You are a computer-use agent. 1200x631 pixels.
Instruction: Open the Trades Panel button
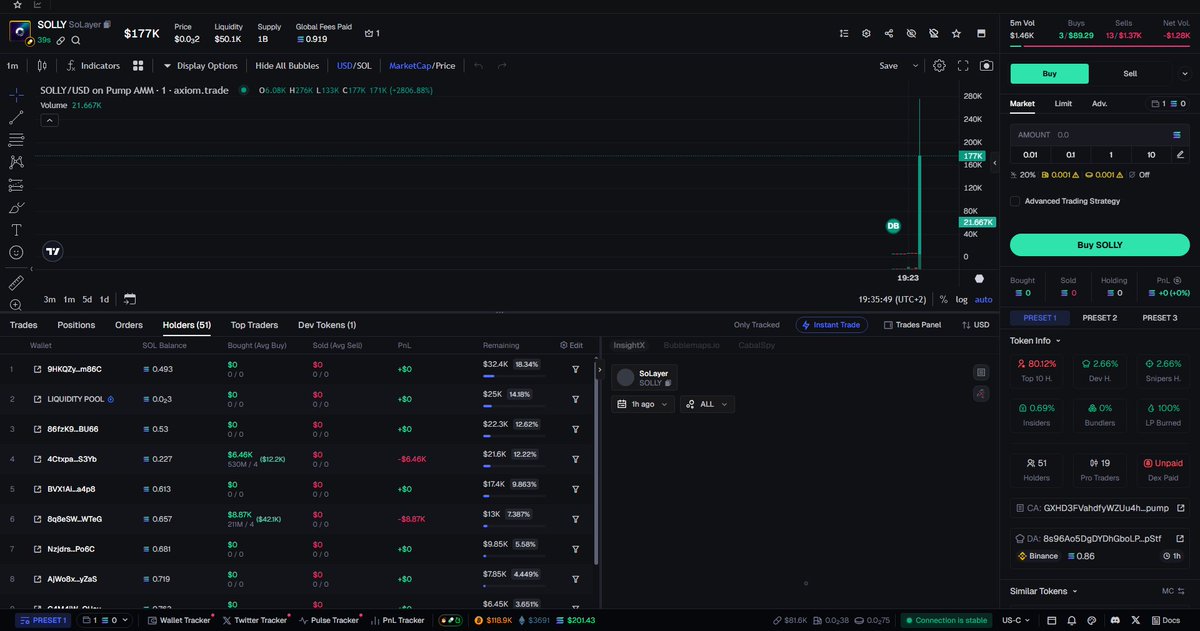point(912,325)
